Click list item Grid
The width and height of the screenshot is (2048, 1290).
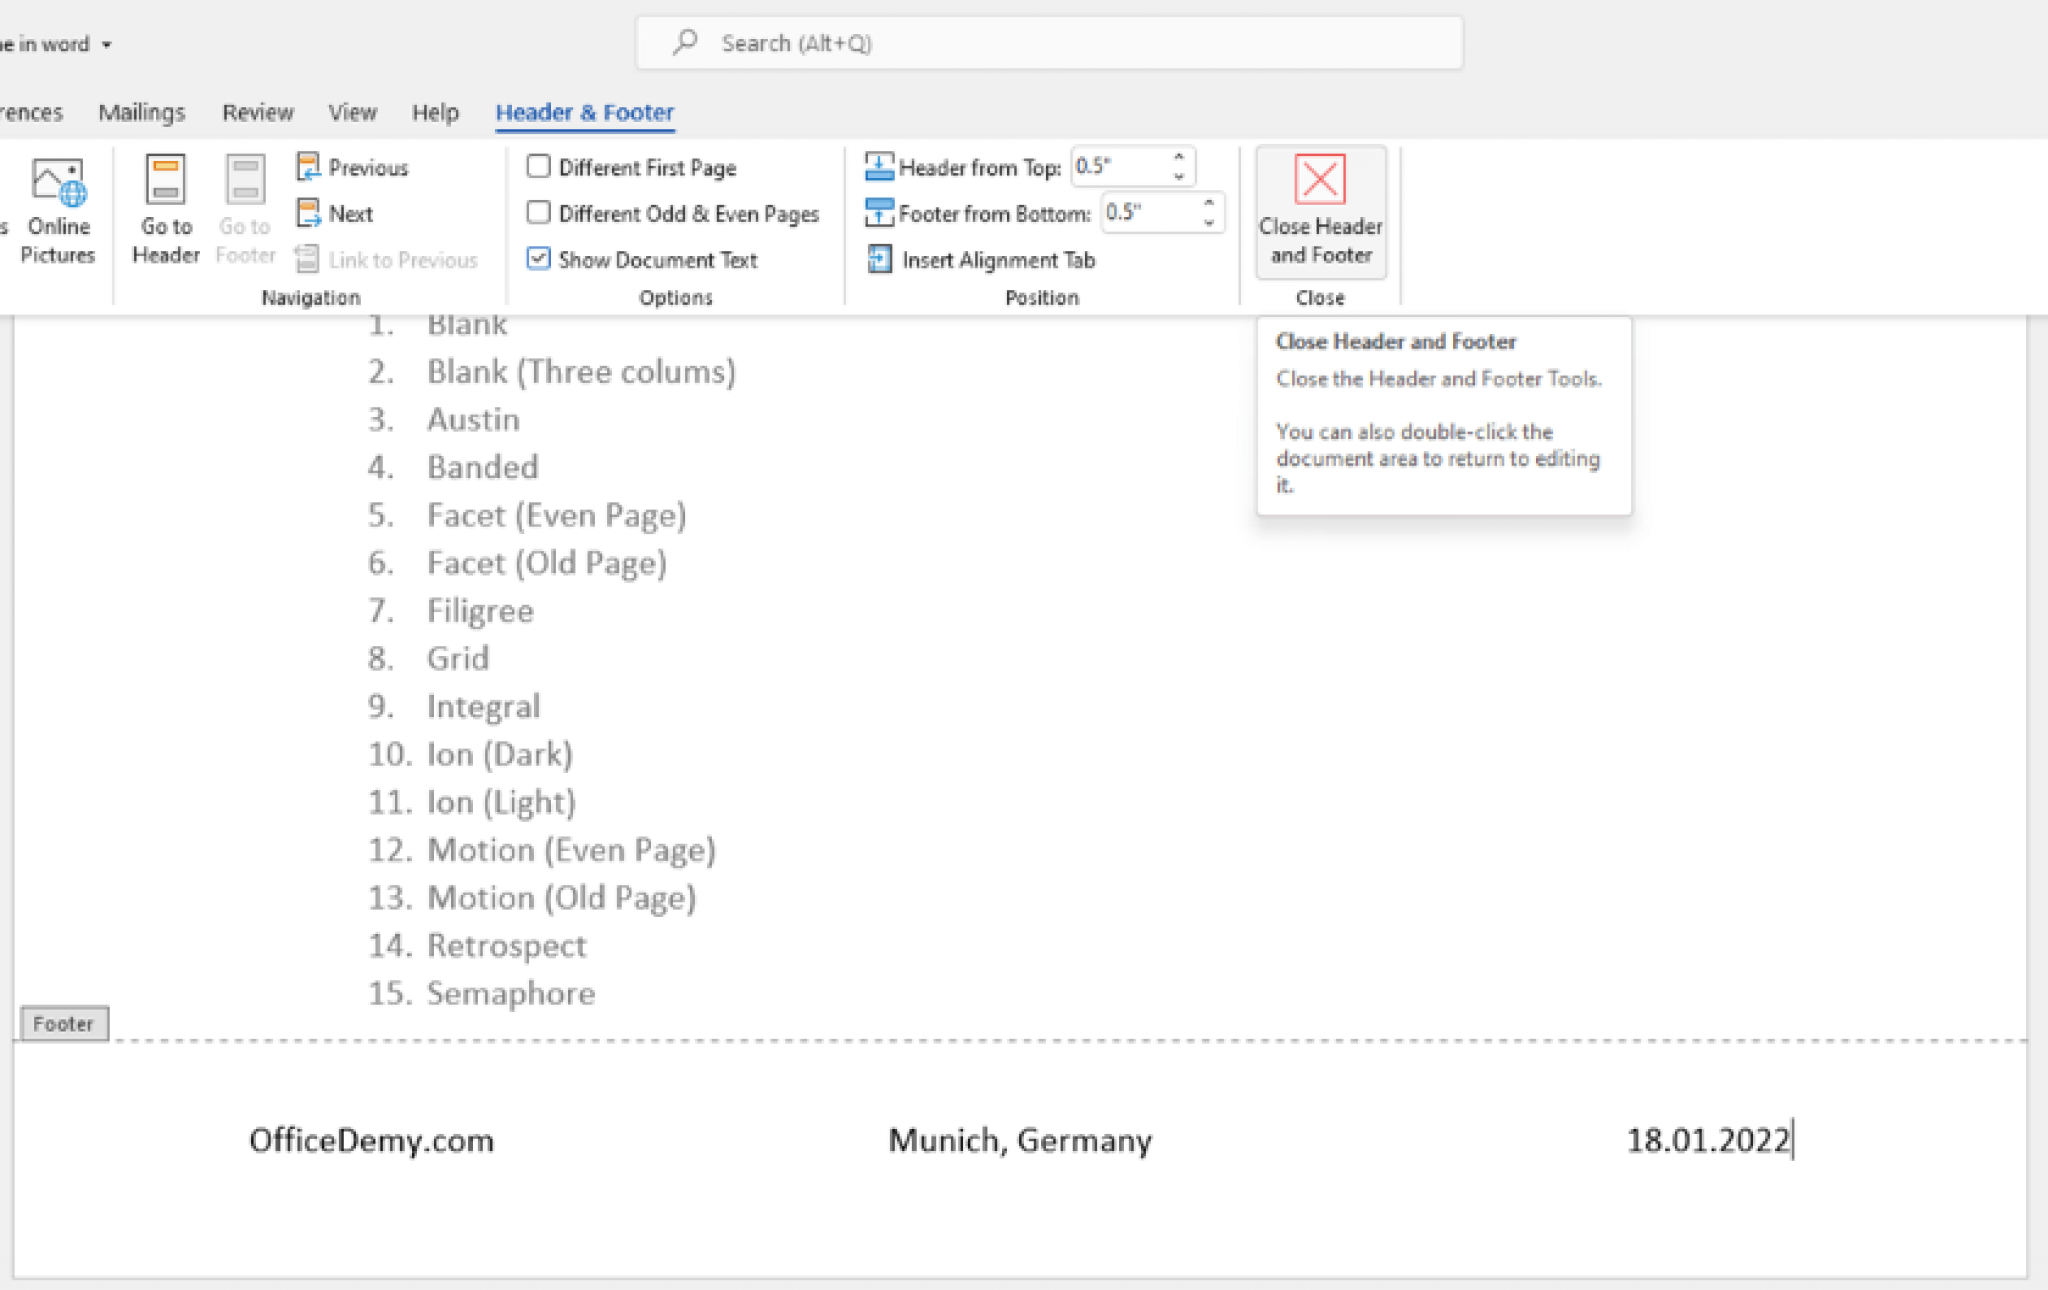(458, 658)
